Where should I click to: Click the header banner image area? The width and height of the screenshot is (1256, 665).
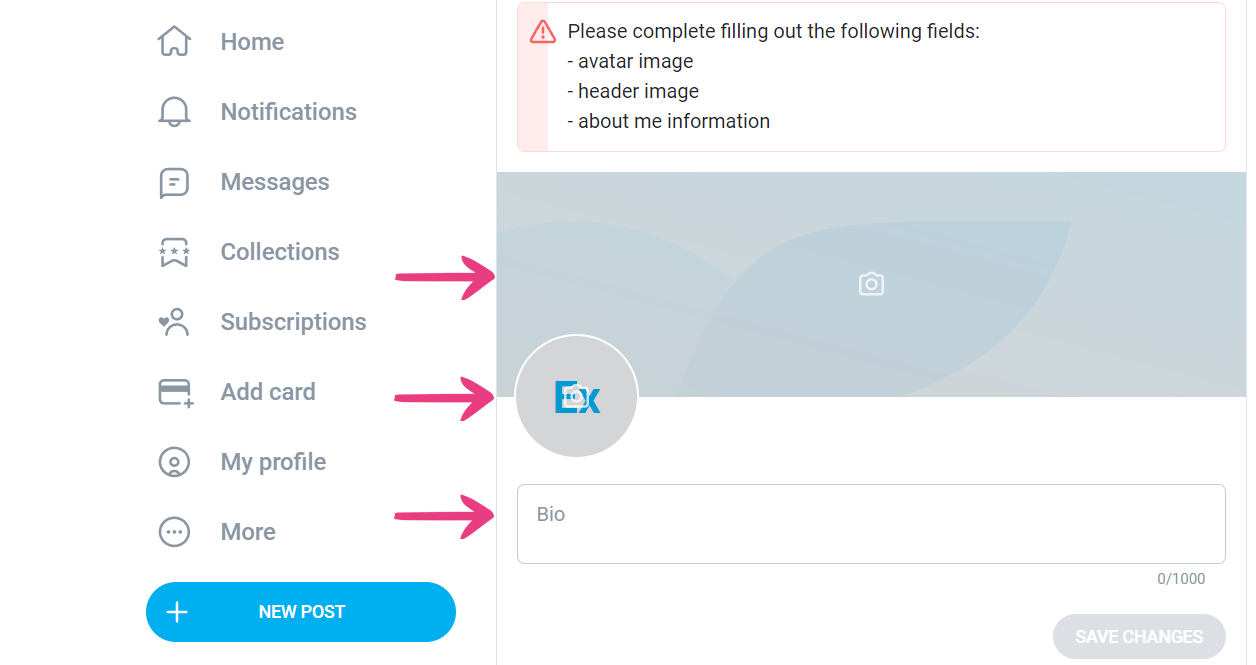click(871, 284)
